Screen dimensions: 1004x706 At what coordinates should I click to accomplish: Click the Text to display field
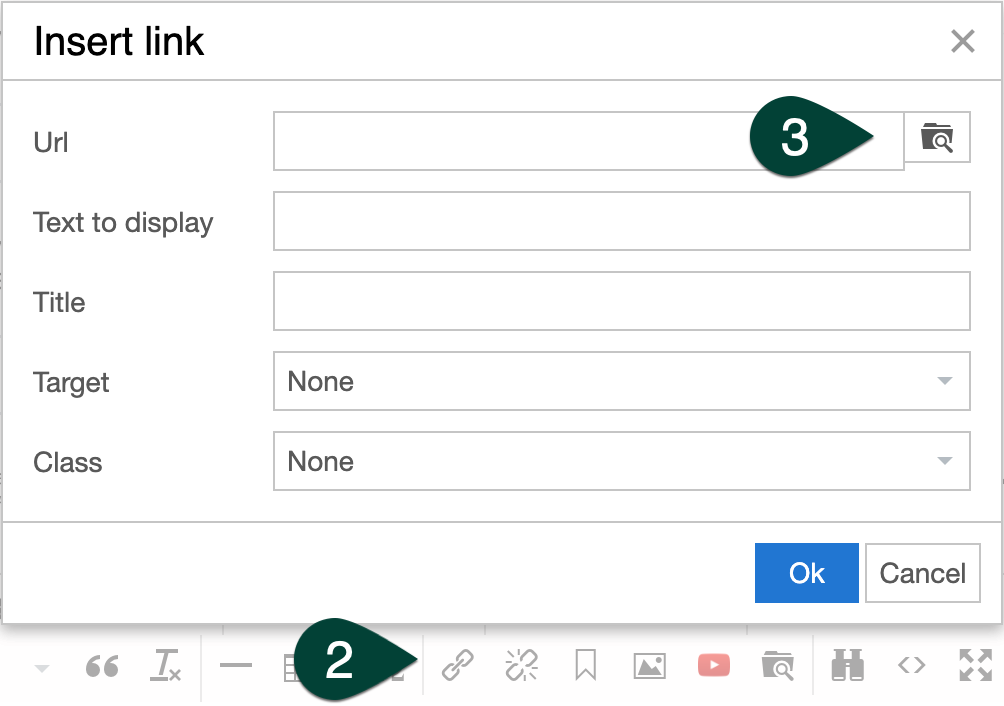pyautogui.click(x=622, y=221)
